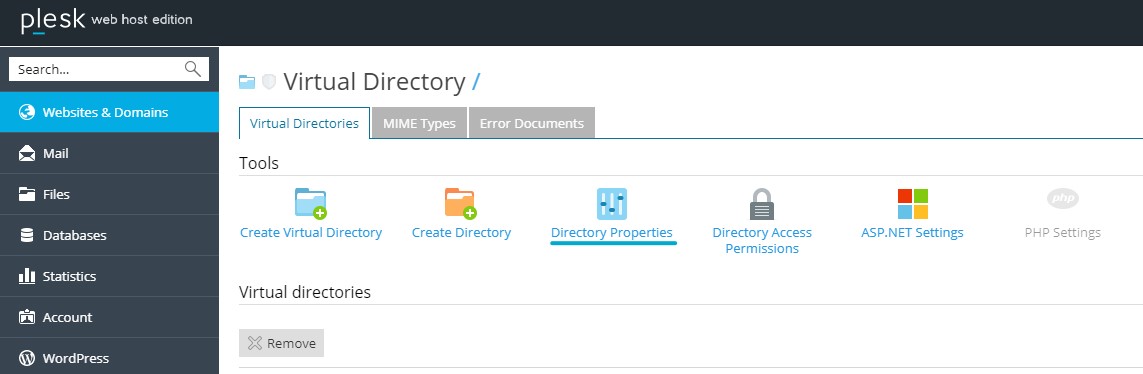Open the ASP.NET Settings link
This screenshot has width=1143, height=374.
tap(912, 233)
